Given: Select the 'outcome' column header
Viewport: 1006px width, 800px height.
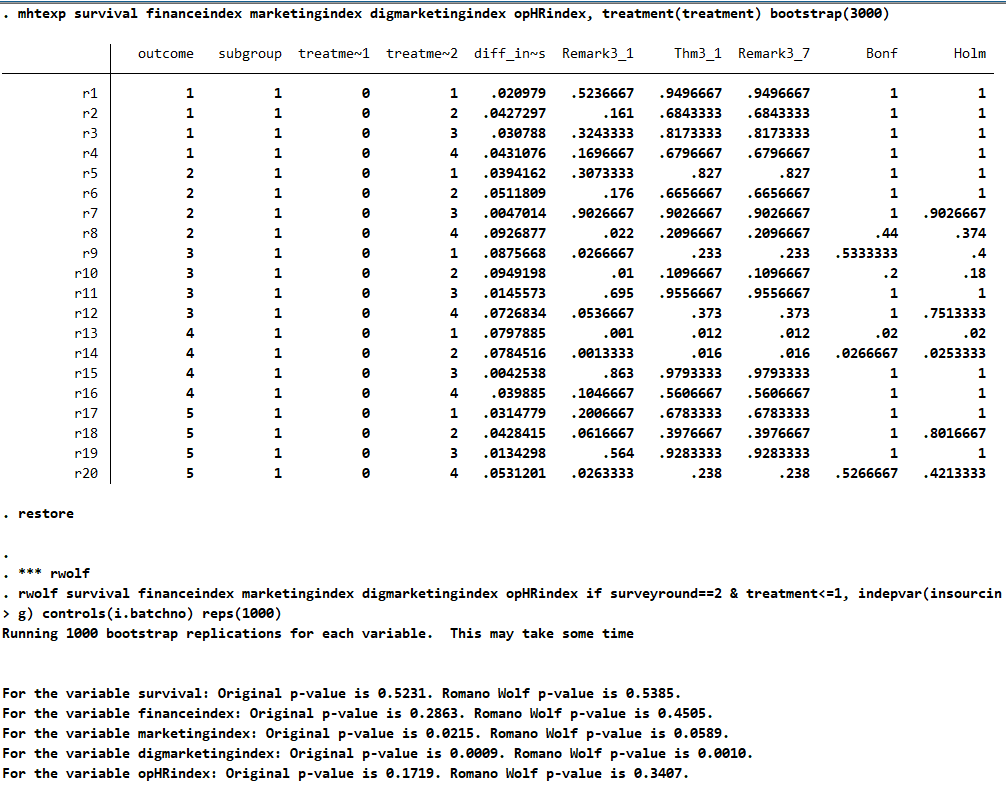Looking at the screenshot, I should click(x=166, y=53).
